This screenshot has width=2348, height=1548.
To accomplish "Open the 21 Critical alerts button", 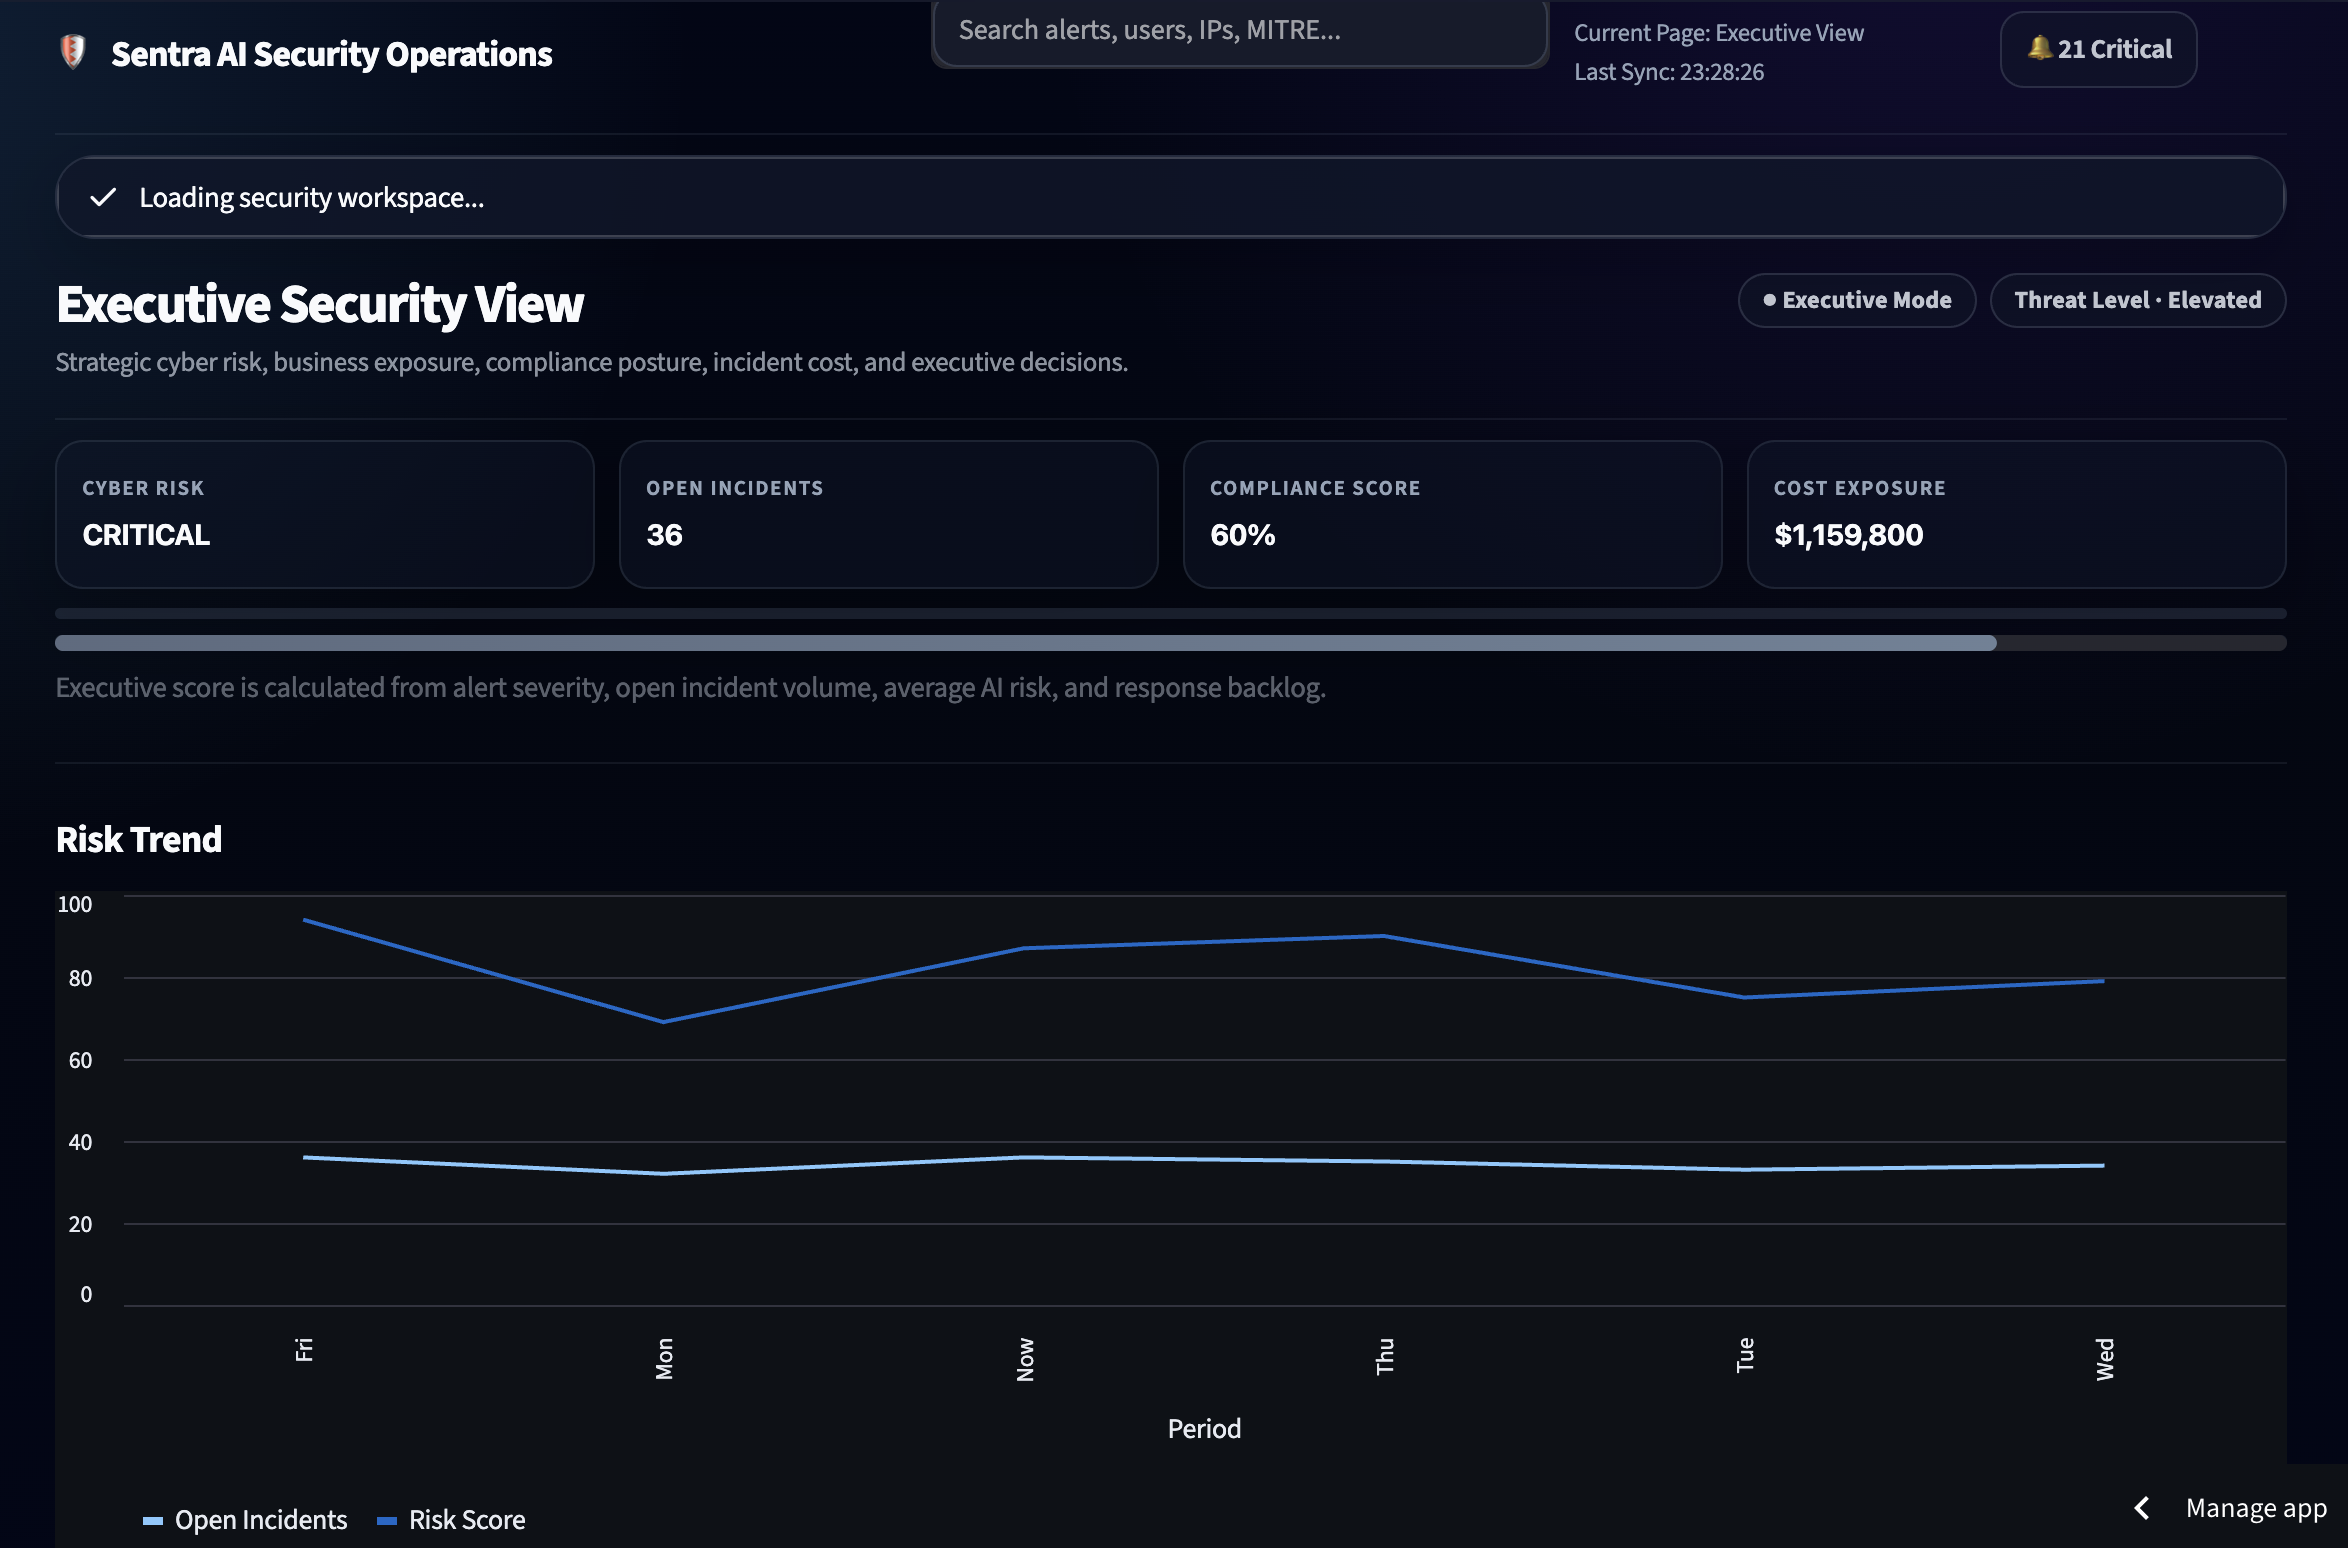I will pyautogui.click(x=2098, y=49).
